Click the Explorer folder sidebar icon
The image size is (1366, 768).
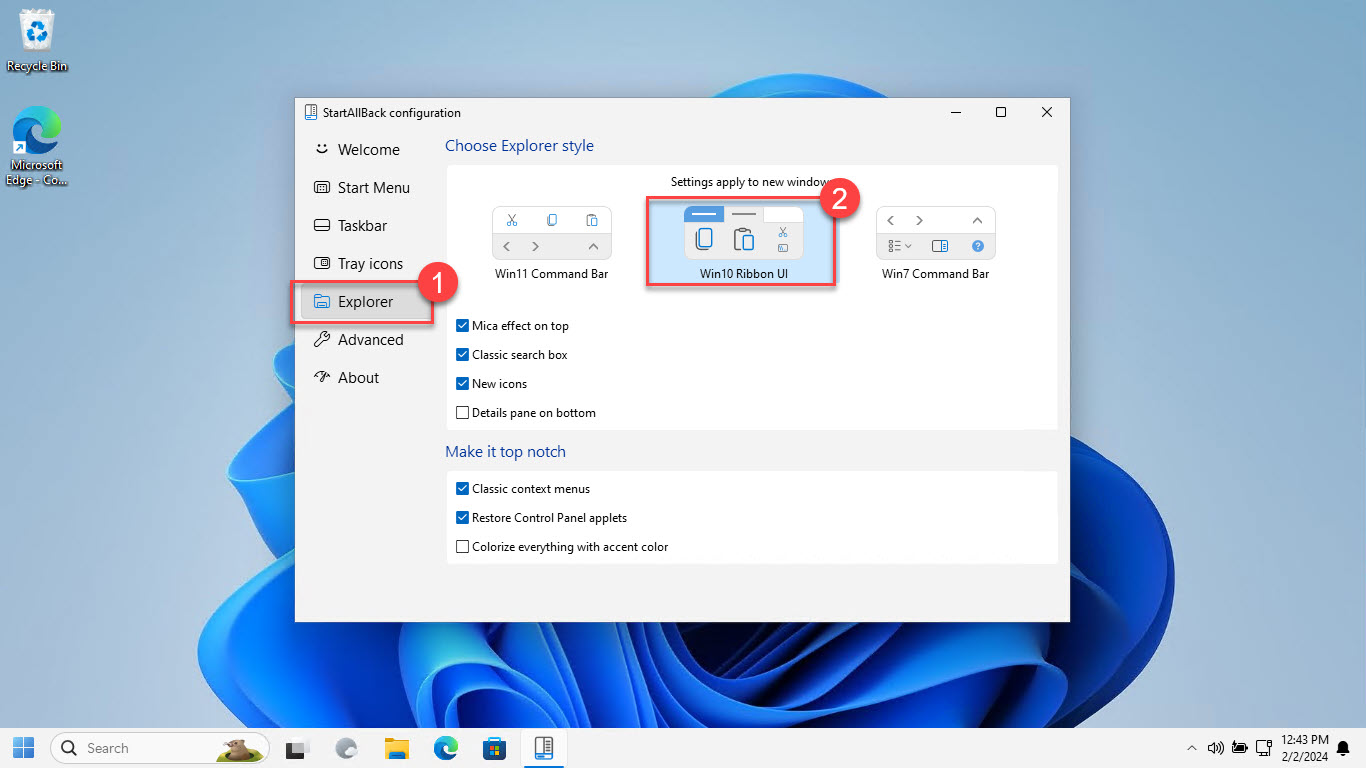click(x=322, y=301)
